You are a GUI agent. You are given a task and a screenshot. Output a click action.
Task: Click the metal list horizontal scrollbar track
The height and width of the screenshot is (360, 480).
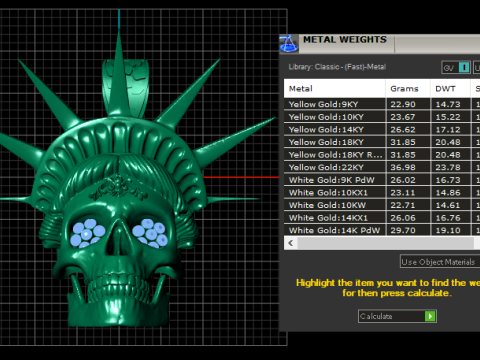pyautogui.click(x=385, y=243)
